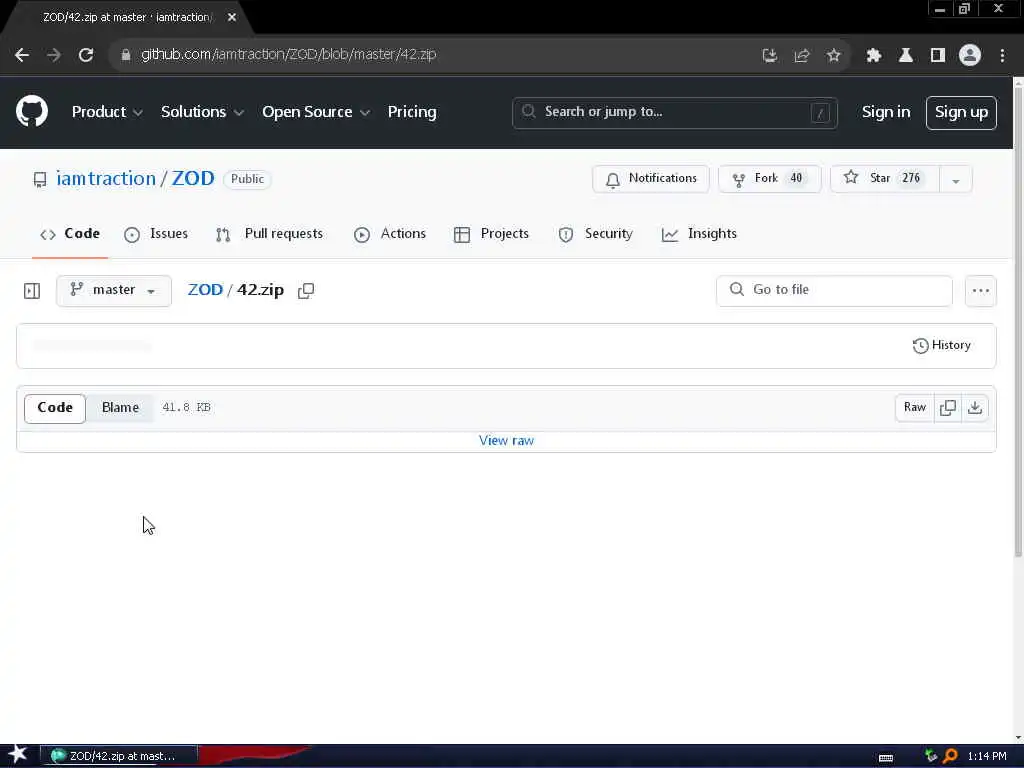The image size is (1024, 768).
Task: Click the keyboard tray icon
Action: coord(886,758)
